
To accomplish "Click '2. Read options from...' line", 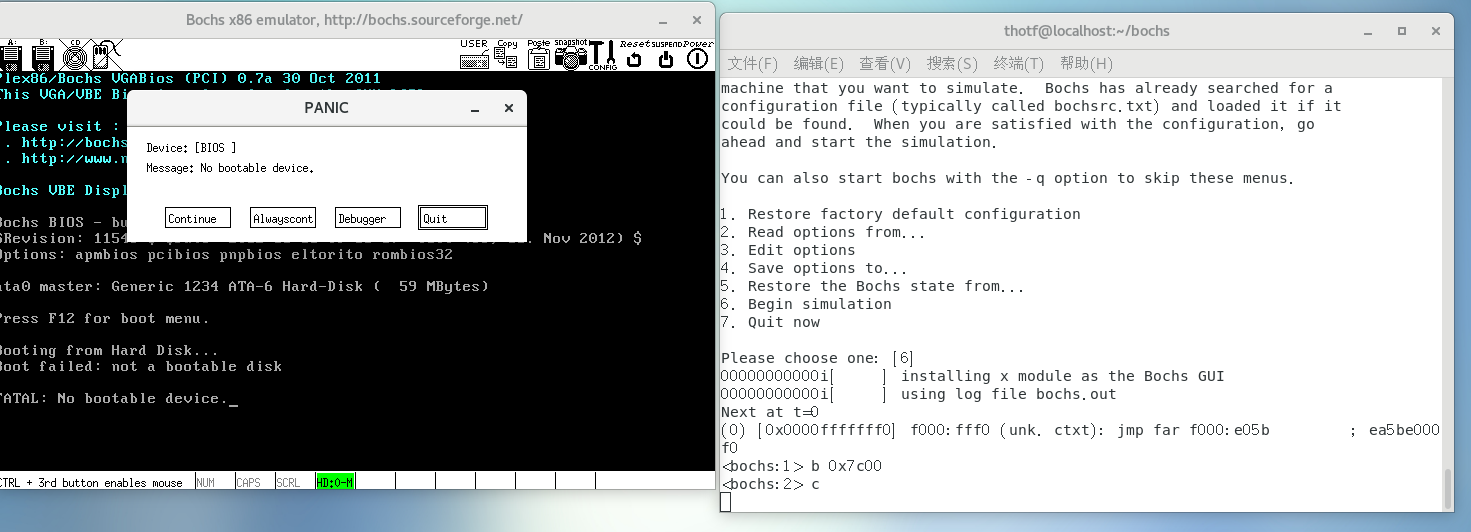I will (824, 232).
